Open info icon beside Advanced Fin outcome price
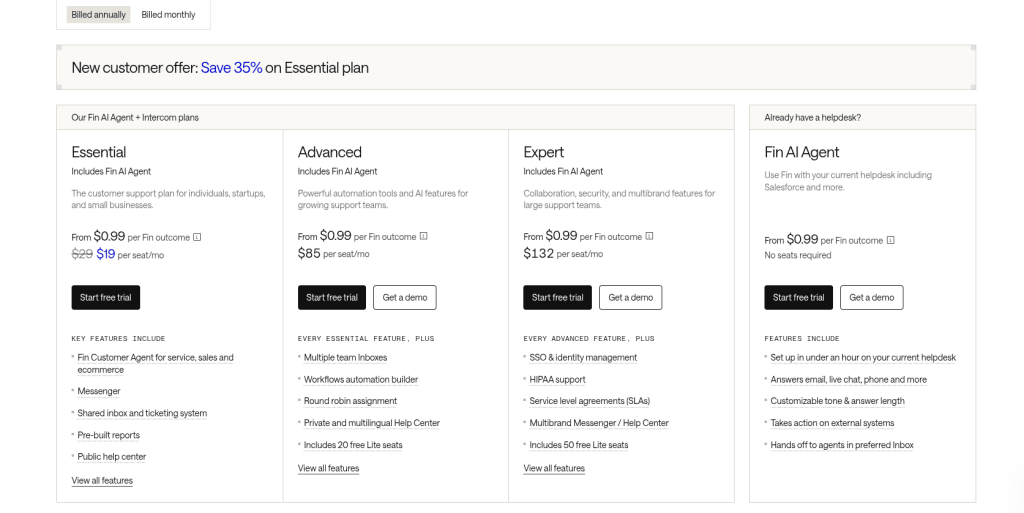Image resolution: width=1024 pixels, height=513 pixels. pos(423,236)
